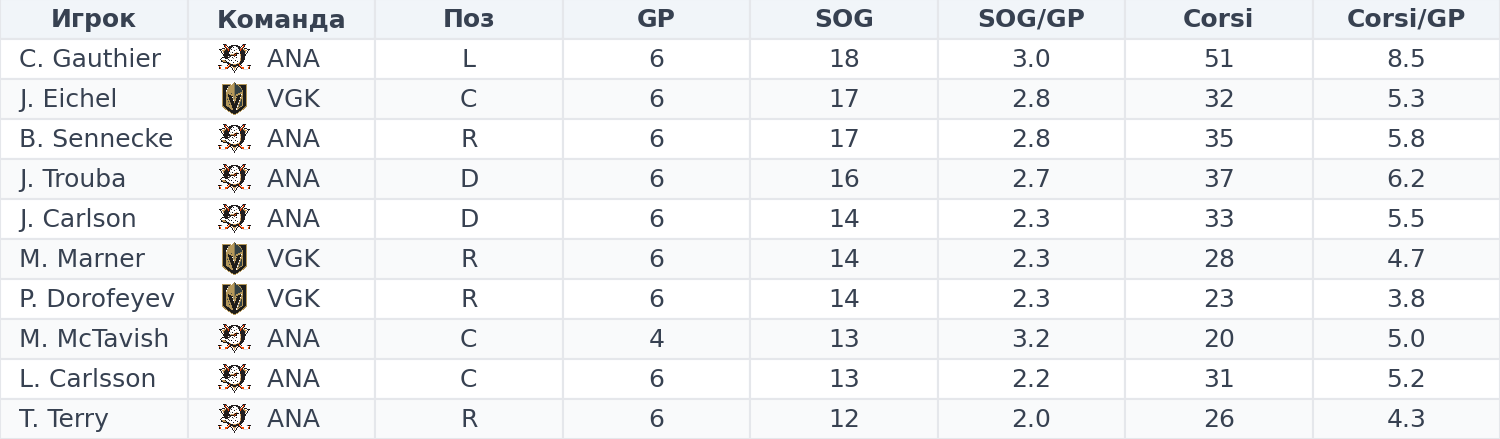1500x439 pixels.
Task: Click the Команда column header
Action: coord(281,19)
